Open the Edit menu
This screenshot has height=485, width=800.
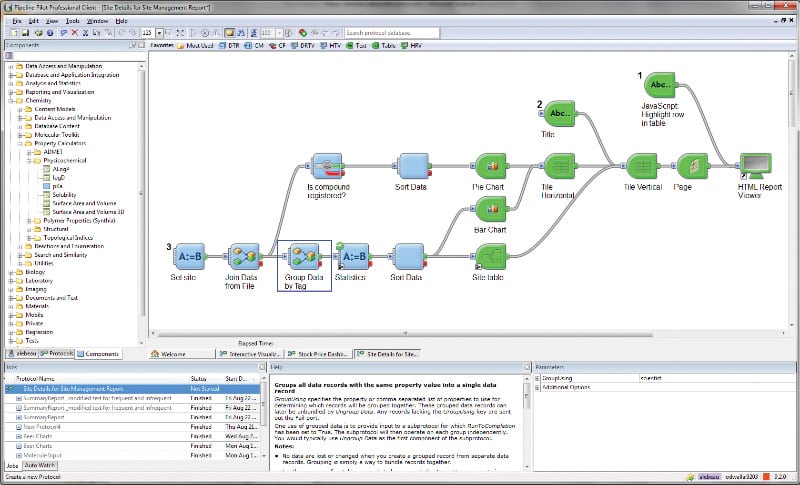pyautogui.click(x=34, y=21)
